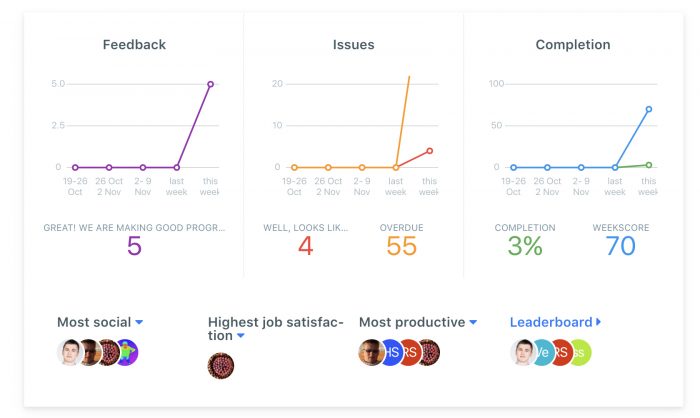Open the Most productive dropdown arrow
Viewport: 700px width, 418px height.
(x=473, y=322)
